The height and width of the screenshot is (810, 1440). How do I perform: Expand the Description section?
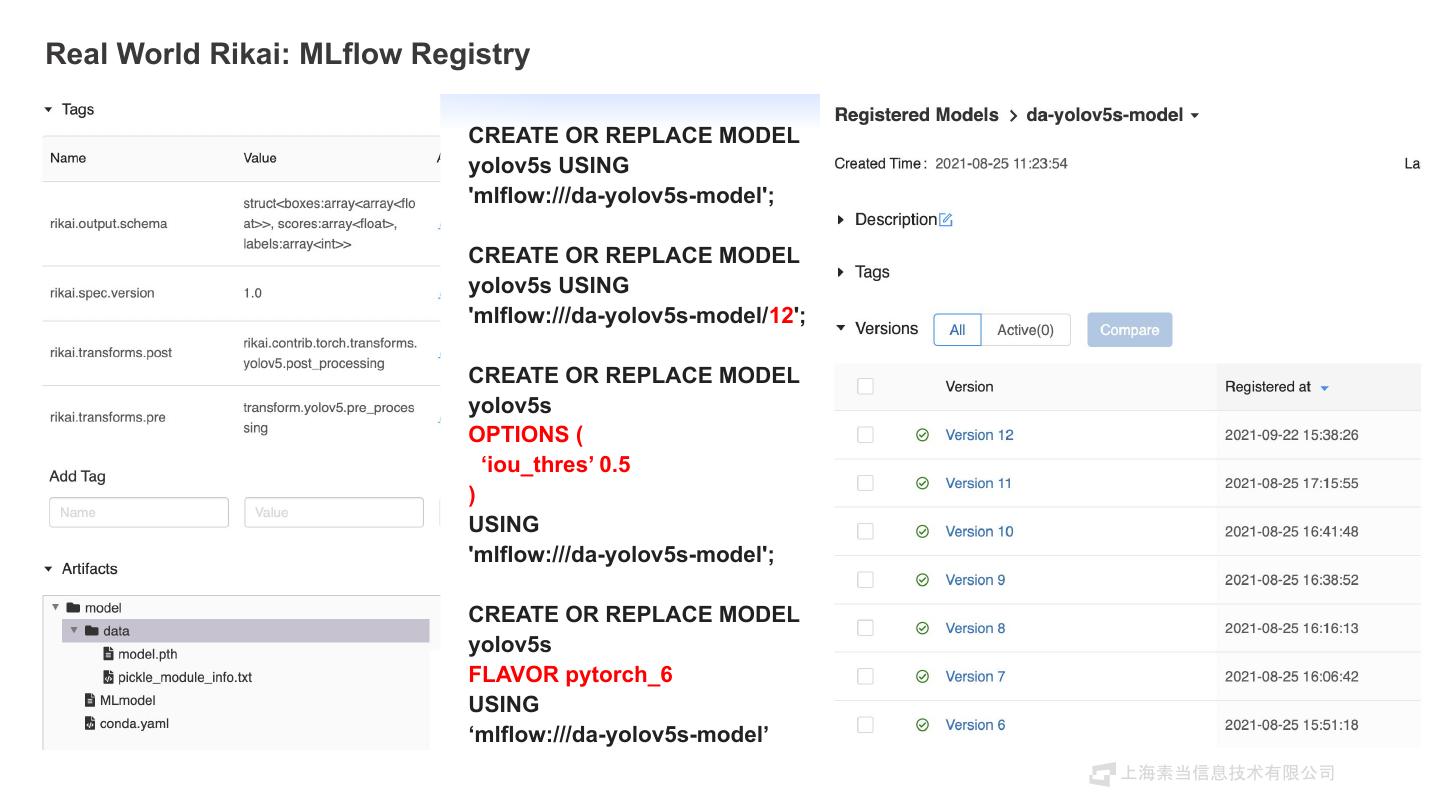[x=841, y=220]
